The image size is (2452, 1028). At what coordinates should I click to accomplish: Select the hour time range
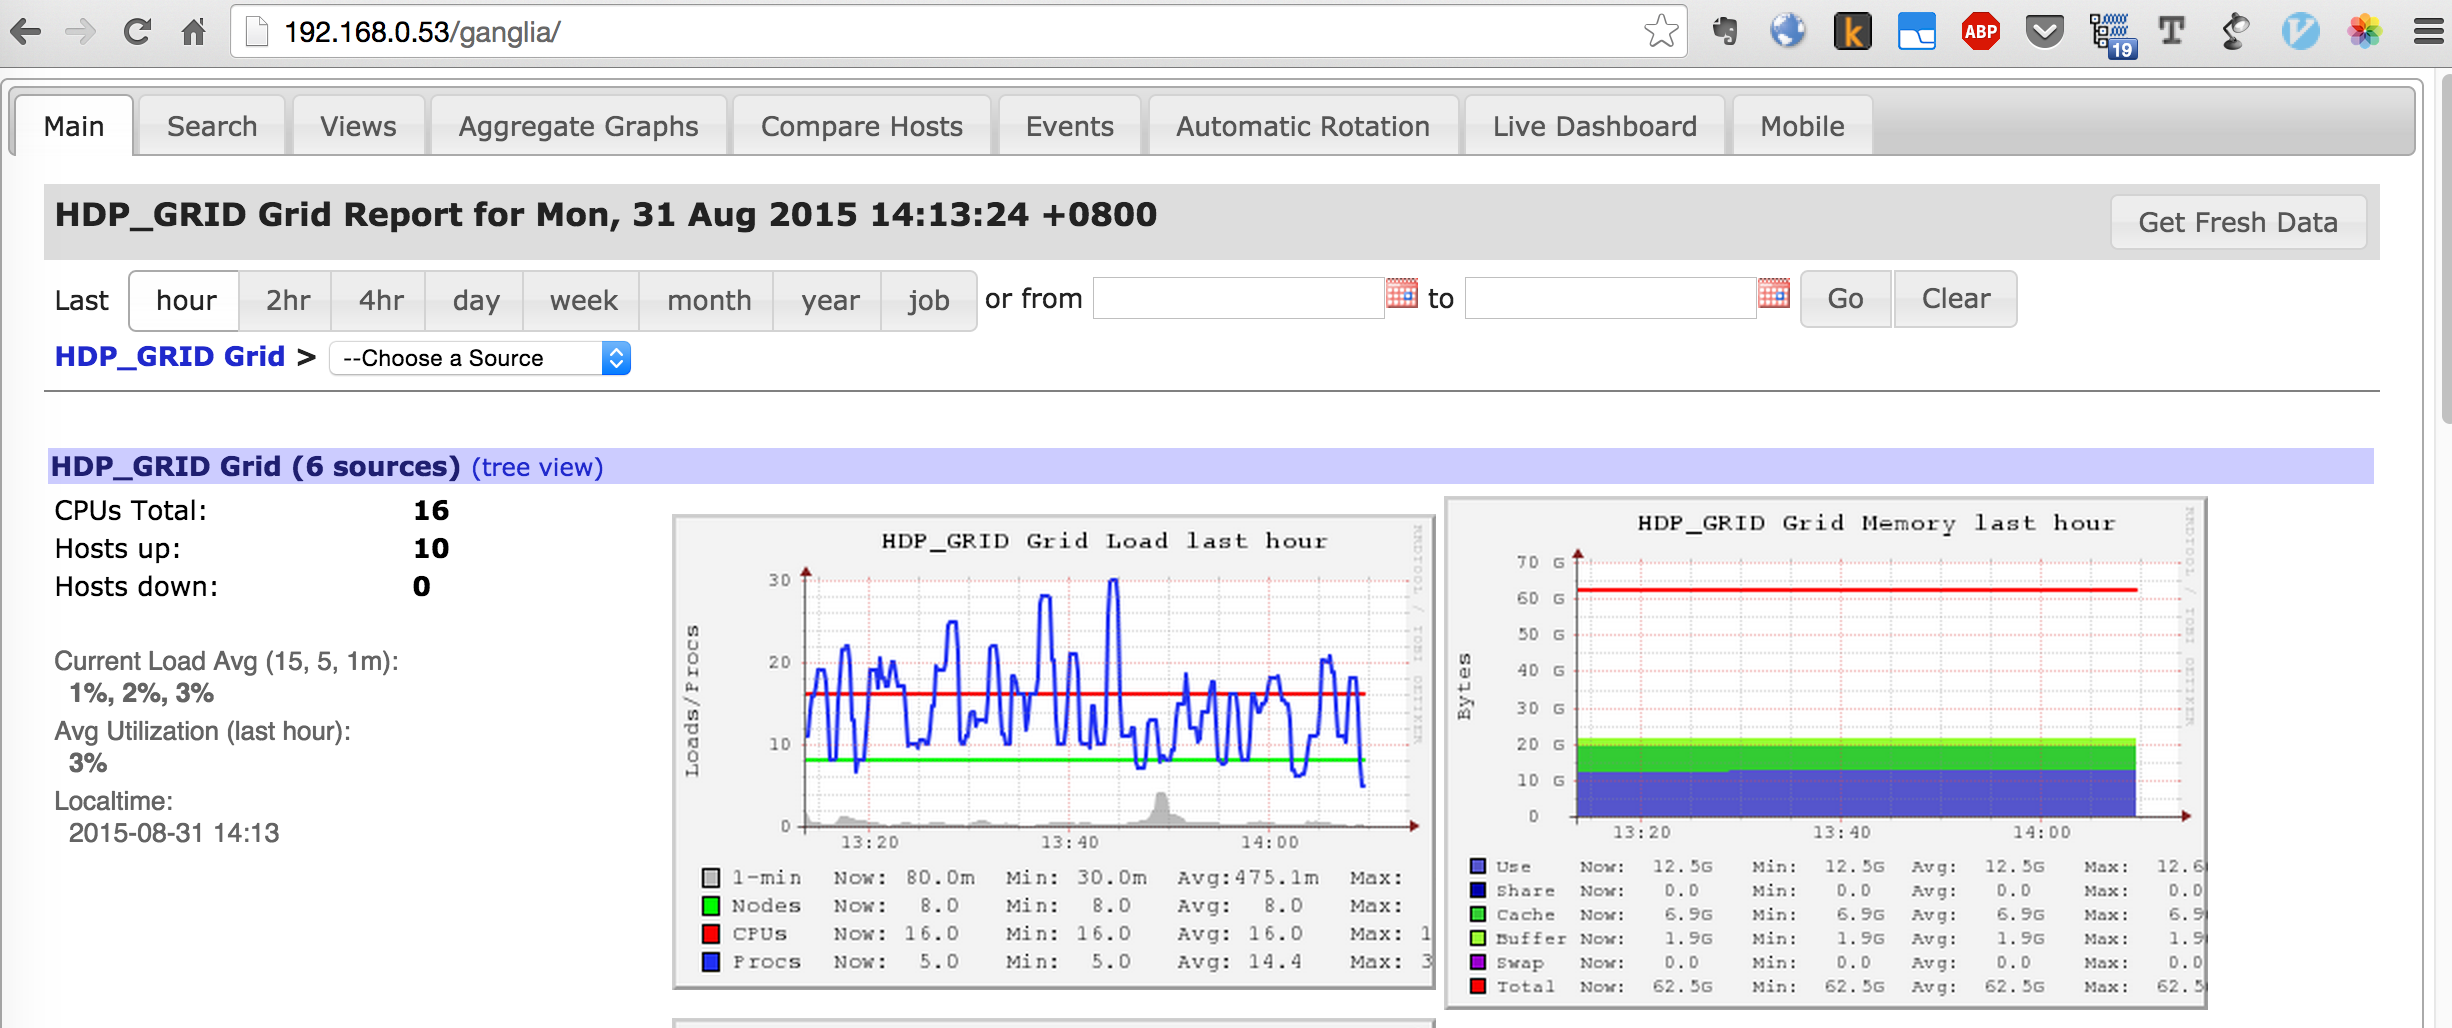[185, 300]
